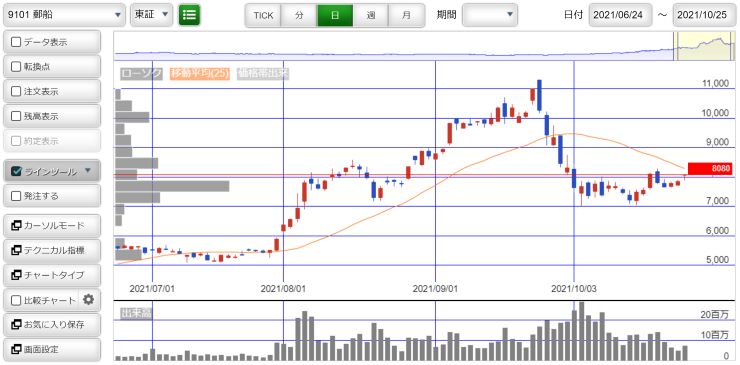Switch to the TICK chart tab

coord(263,16)
